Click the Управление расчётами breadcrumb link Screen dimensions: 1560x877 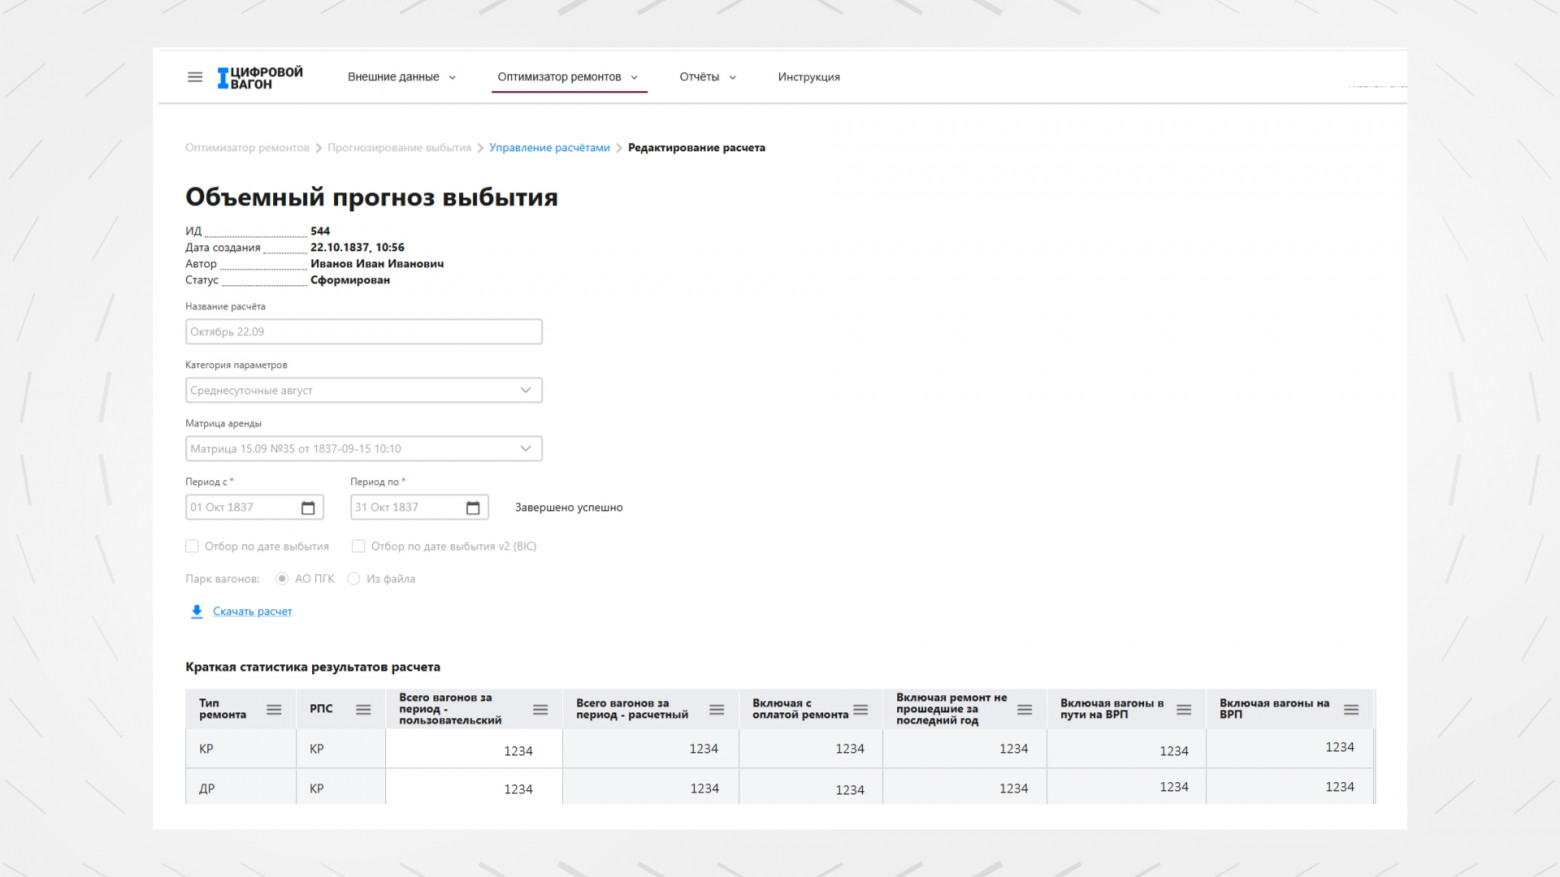pos(549,148)
